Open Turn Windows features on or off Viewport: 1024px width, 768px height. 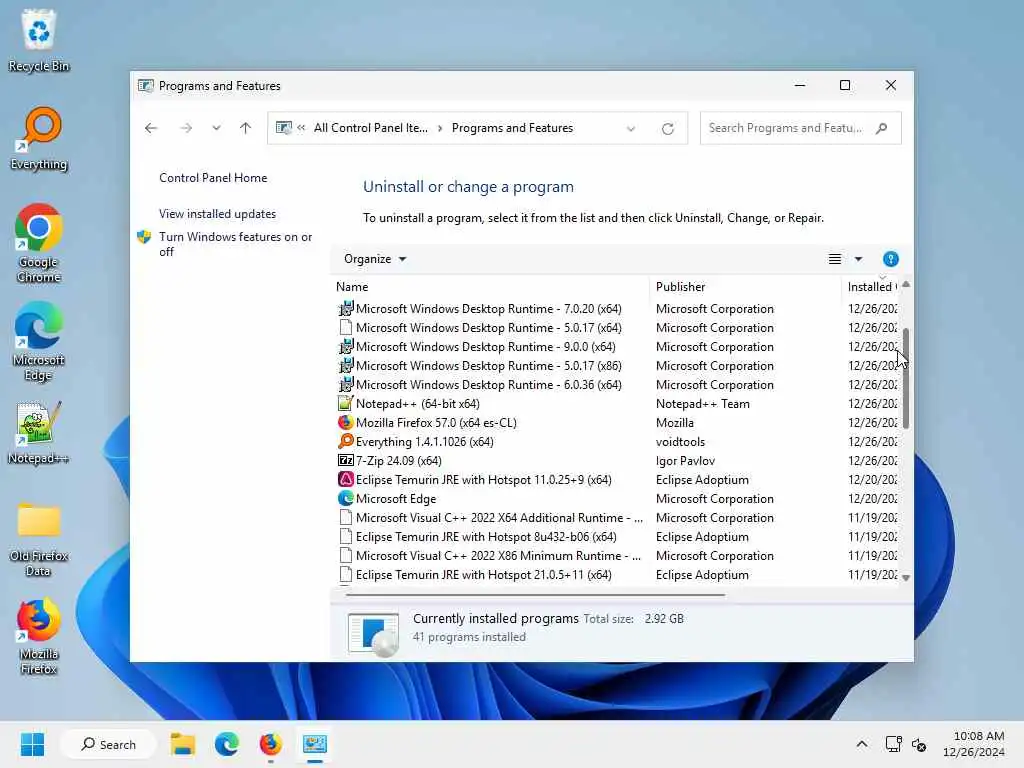[235, 244]
